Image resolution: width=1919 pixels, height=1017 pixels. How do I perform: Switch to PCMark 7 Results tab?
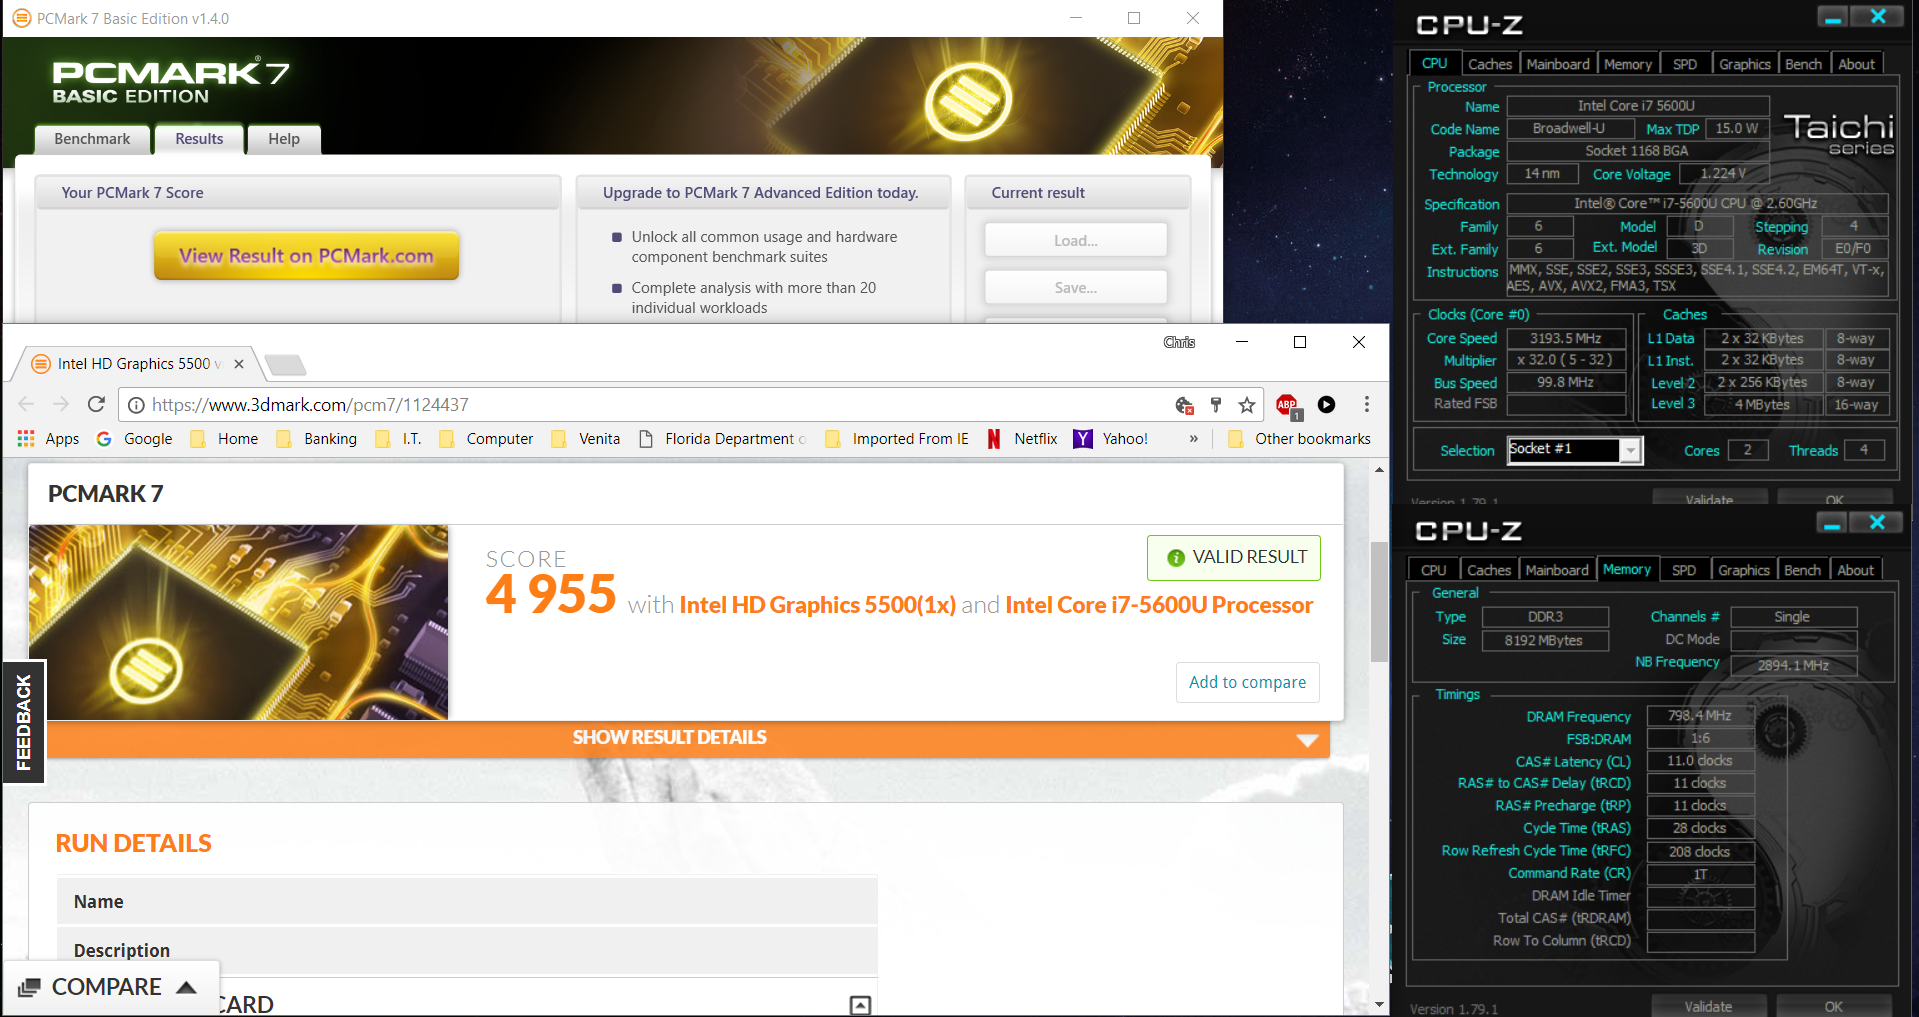click(x=199, y=139)
